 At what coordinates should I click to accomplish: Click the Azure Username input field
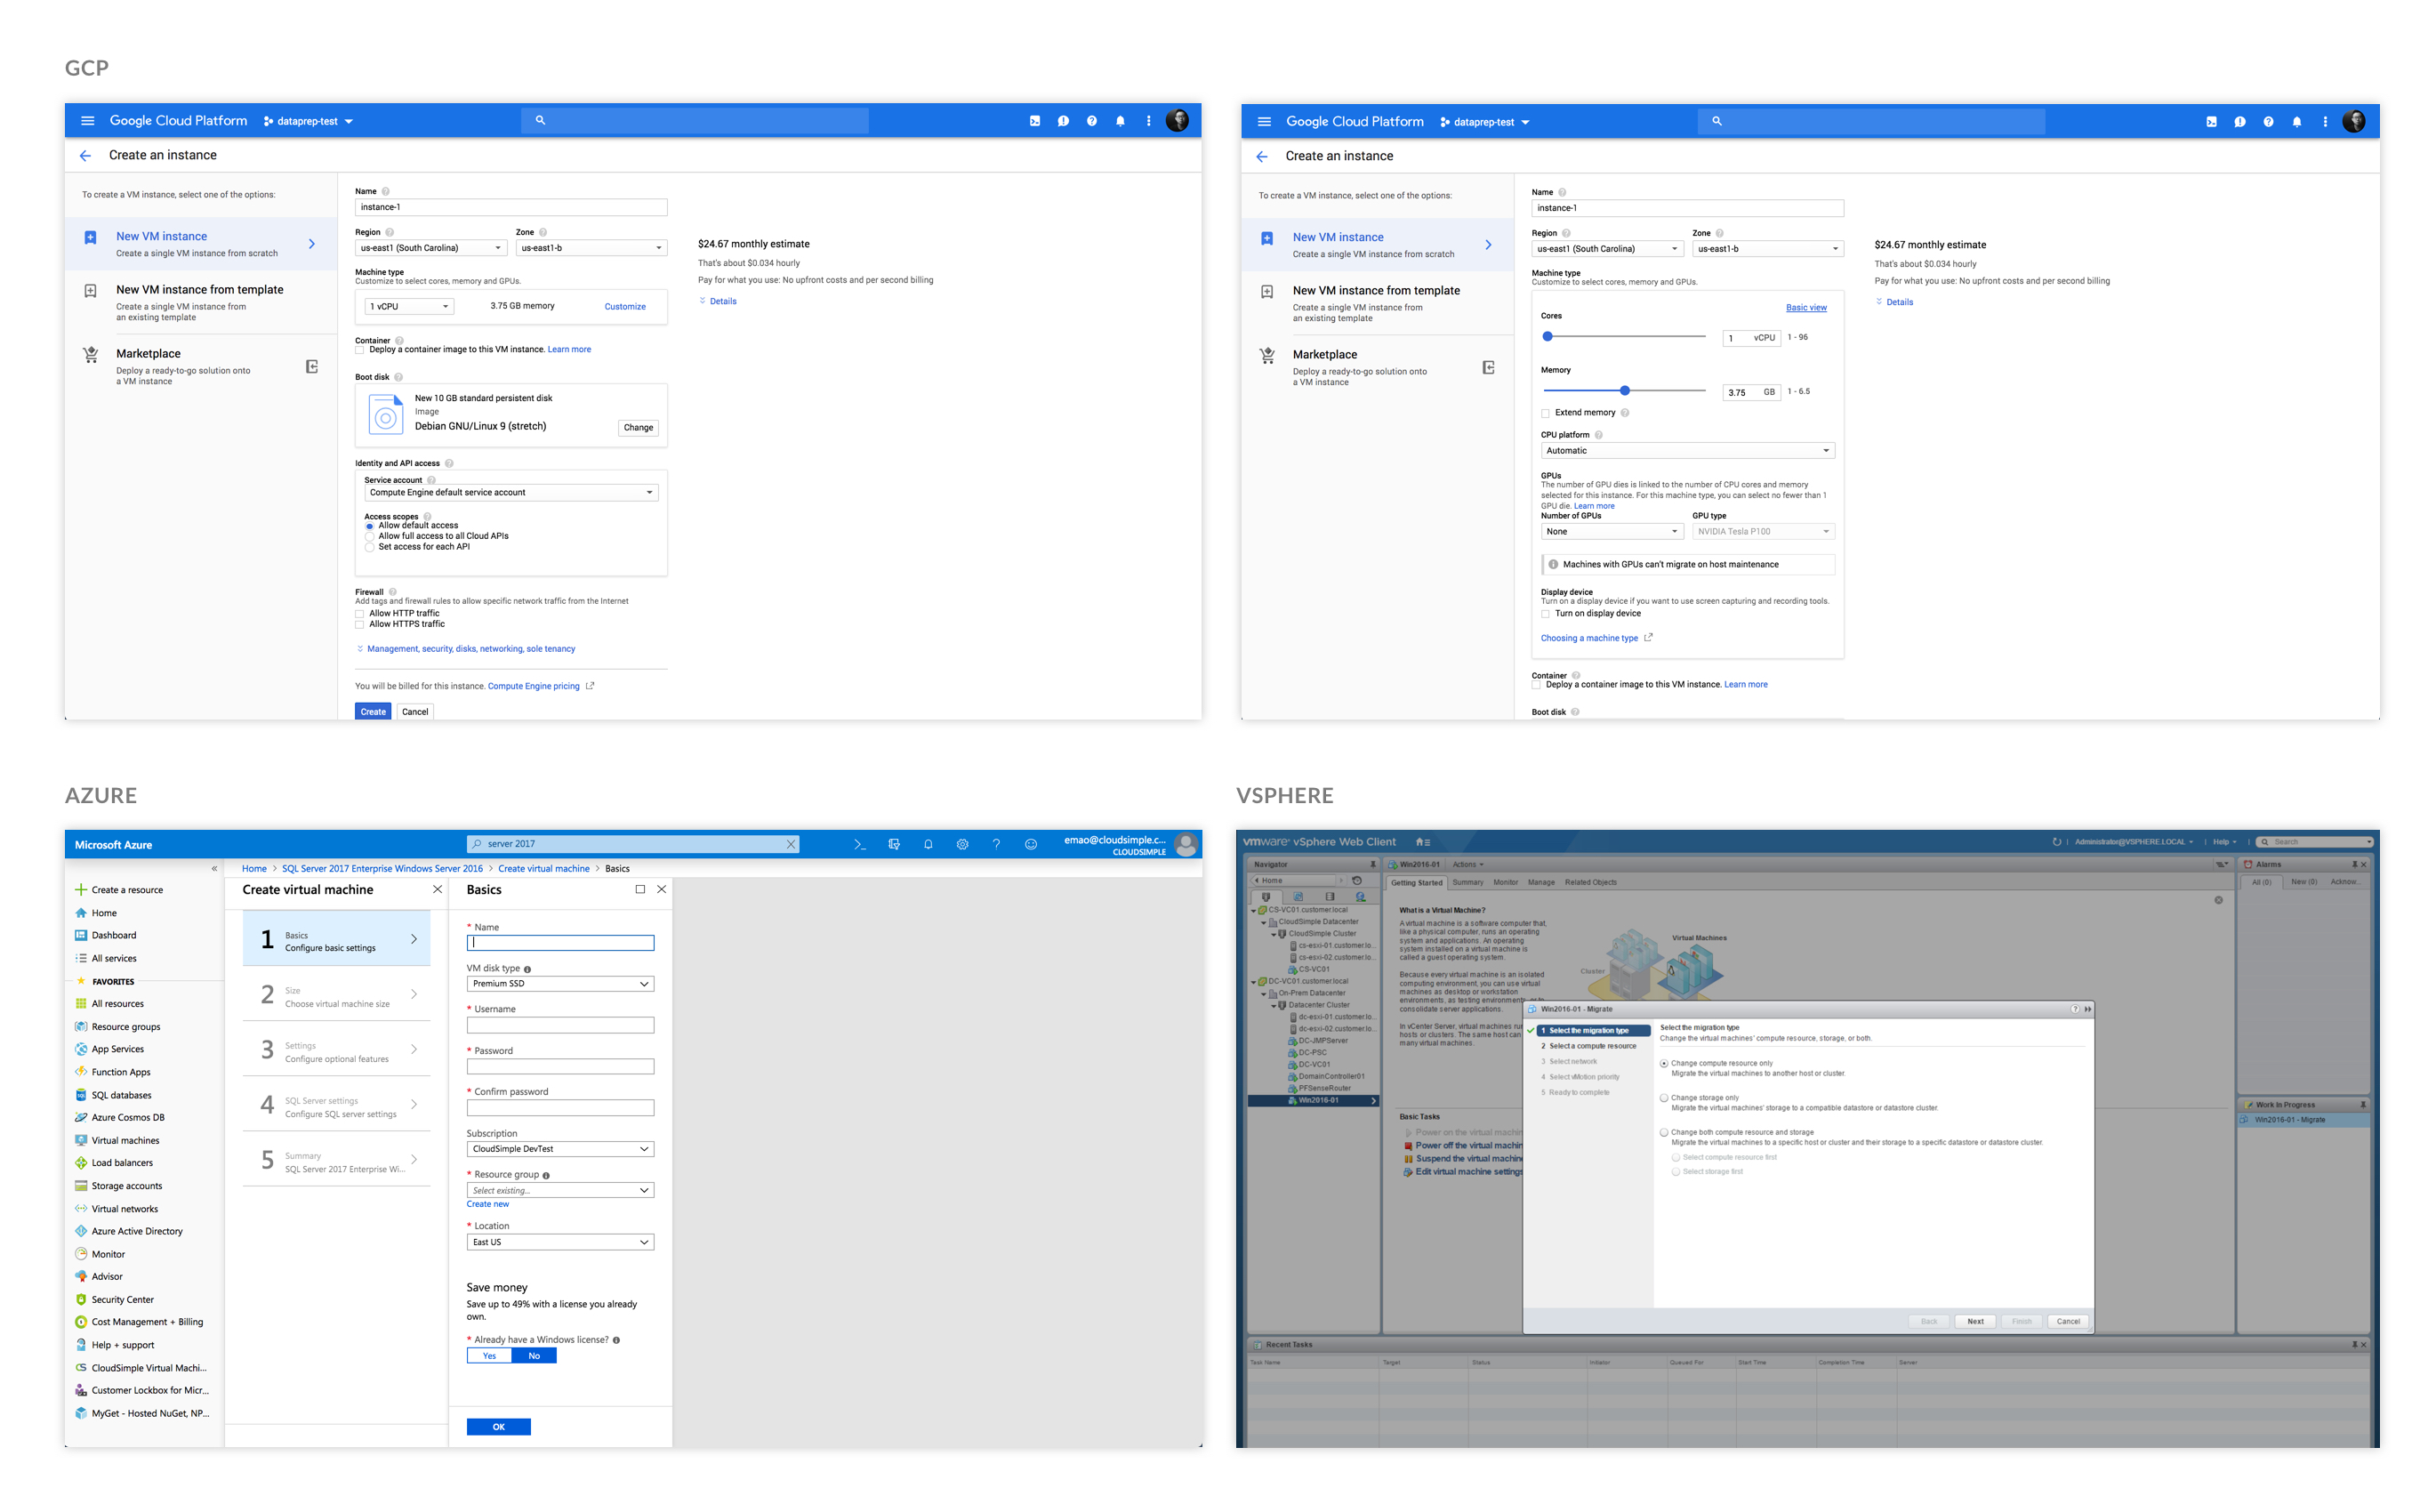point(560,1026)
